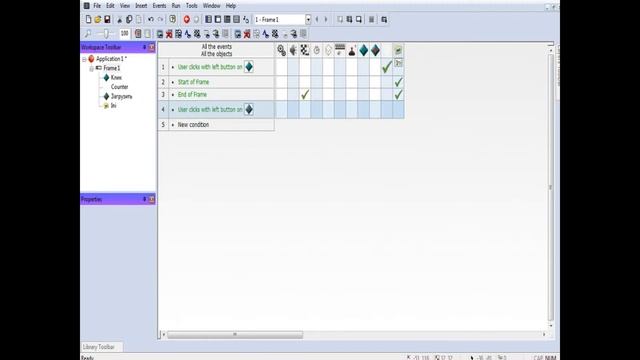This screenshot has width=640, height=360.
Task: Pin the Workspace Toolbar panel
Action: click(144, 47)
